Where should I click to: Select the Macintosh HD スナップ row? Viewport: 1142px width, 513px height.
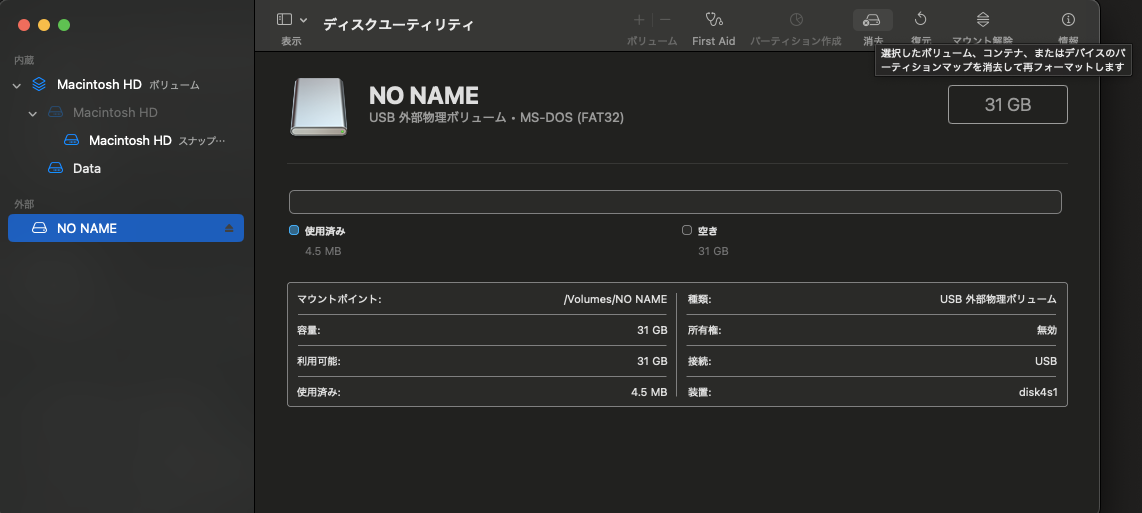click(126, 140)
